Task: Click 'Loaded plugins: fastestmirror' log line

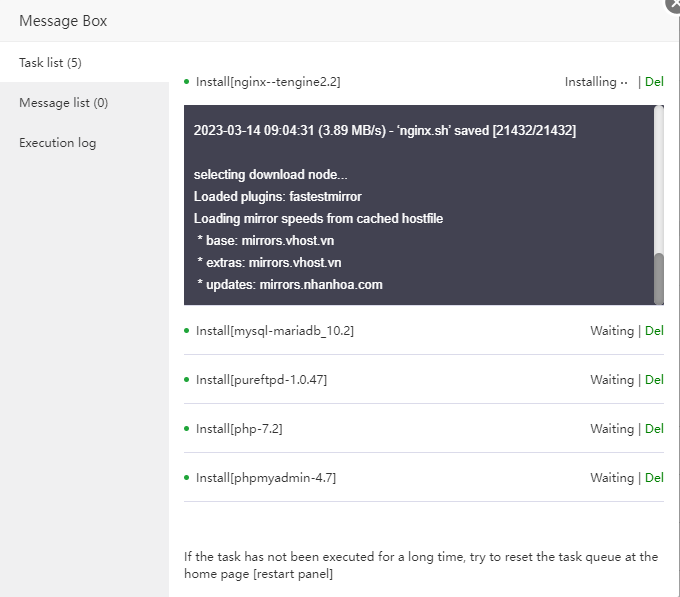Action: [278, 197]
